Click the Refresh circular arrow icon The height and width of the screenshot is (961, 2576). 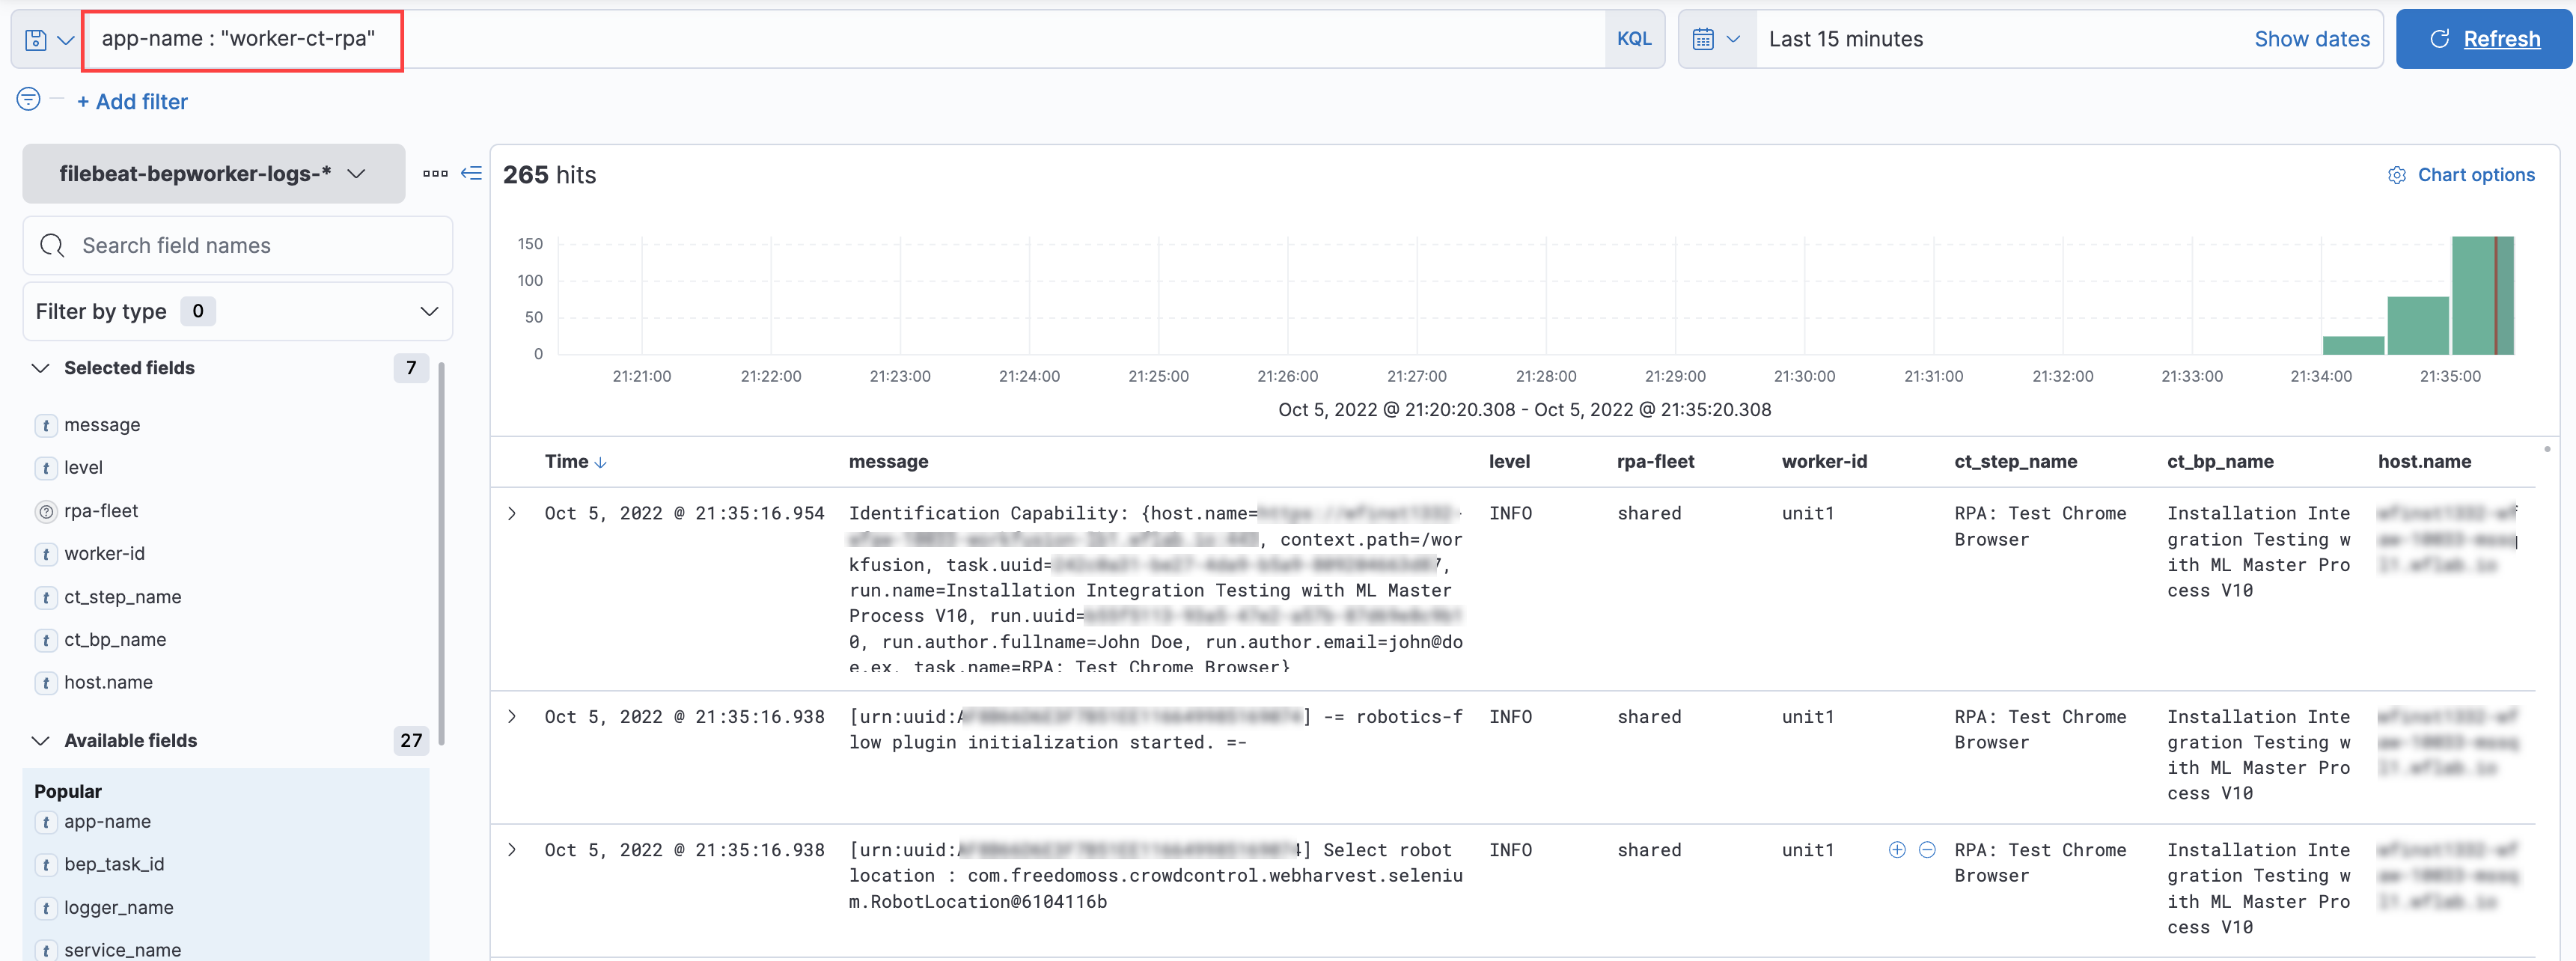coord(2439,39)
